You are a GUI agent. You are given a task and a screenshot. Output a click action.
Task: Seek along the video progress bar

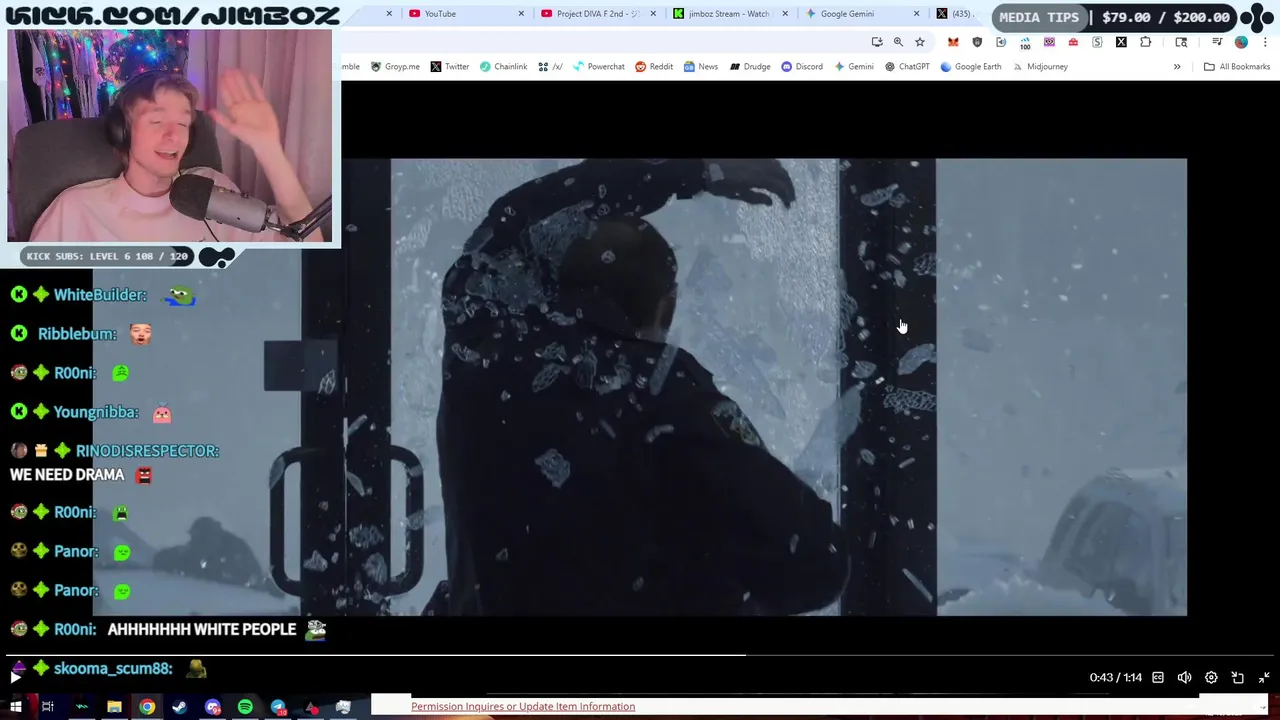(x=640, y=656)
